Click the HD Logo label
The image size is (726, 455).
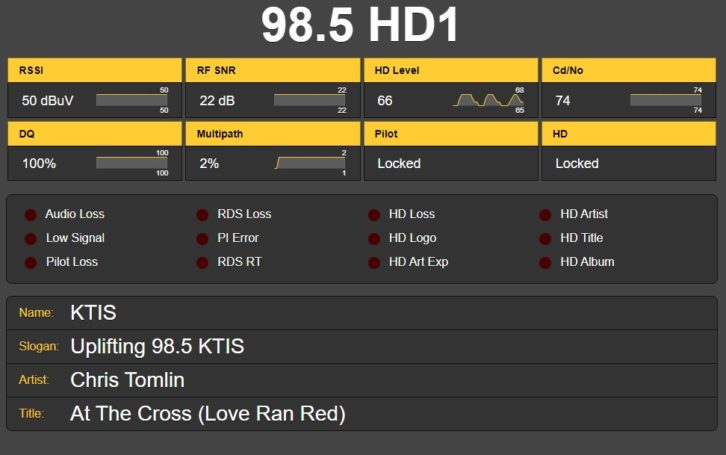point(413,238)
